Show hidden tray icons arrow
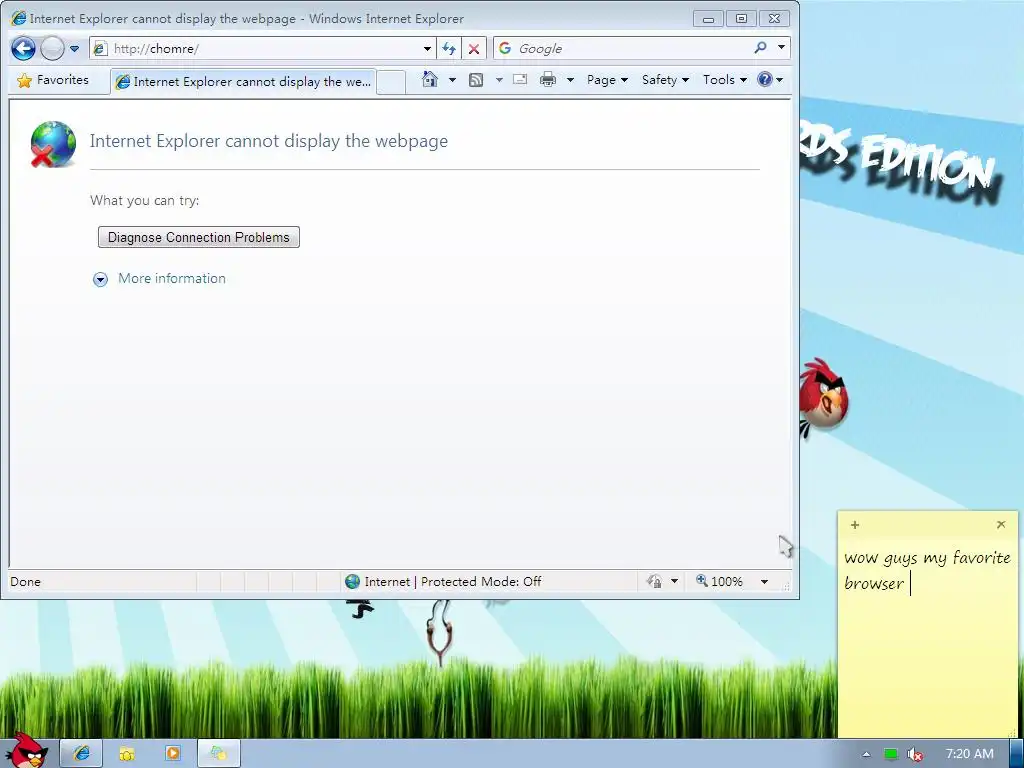This screenshot has height=768, width=1024. [x=866, y=754]
